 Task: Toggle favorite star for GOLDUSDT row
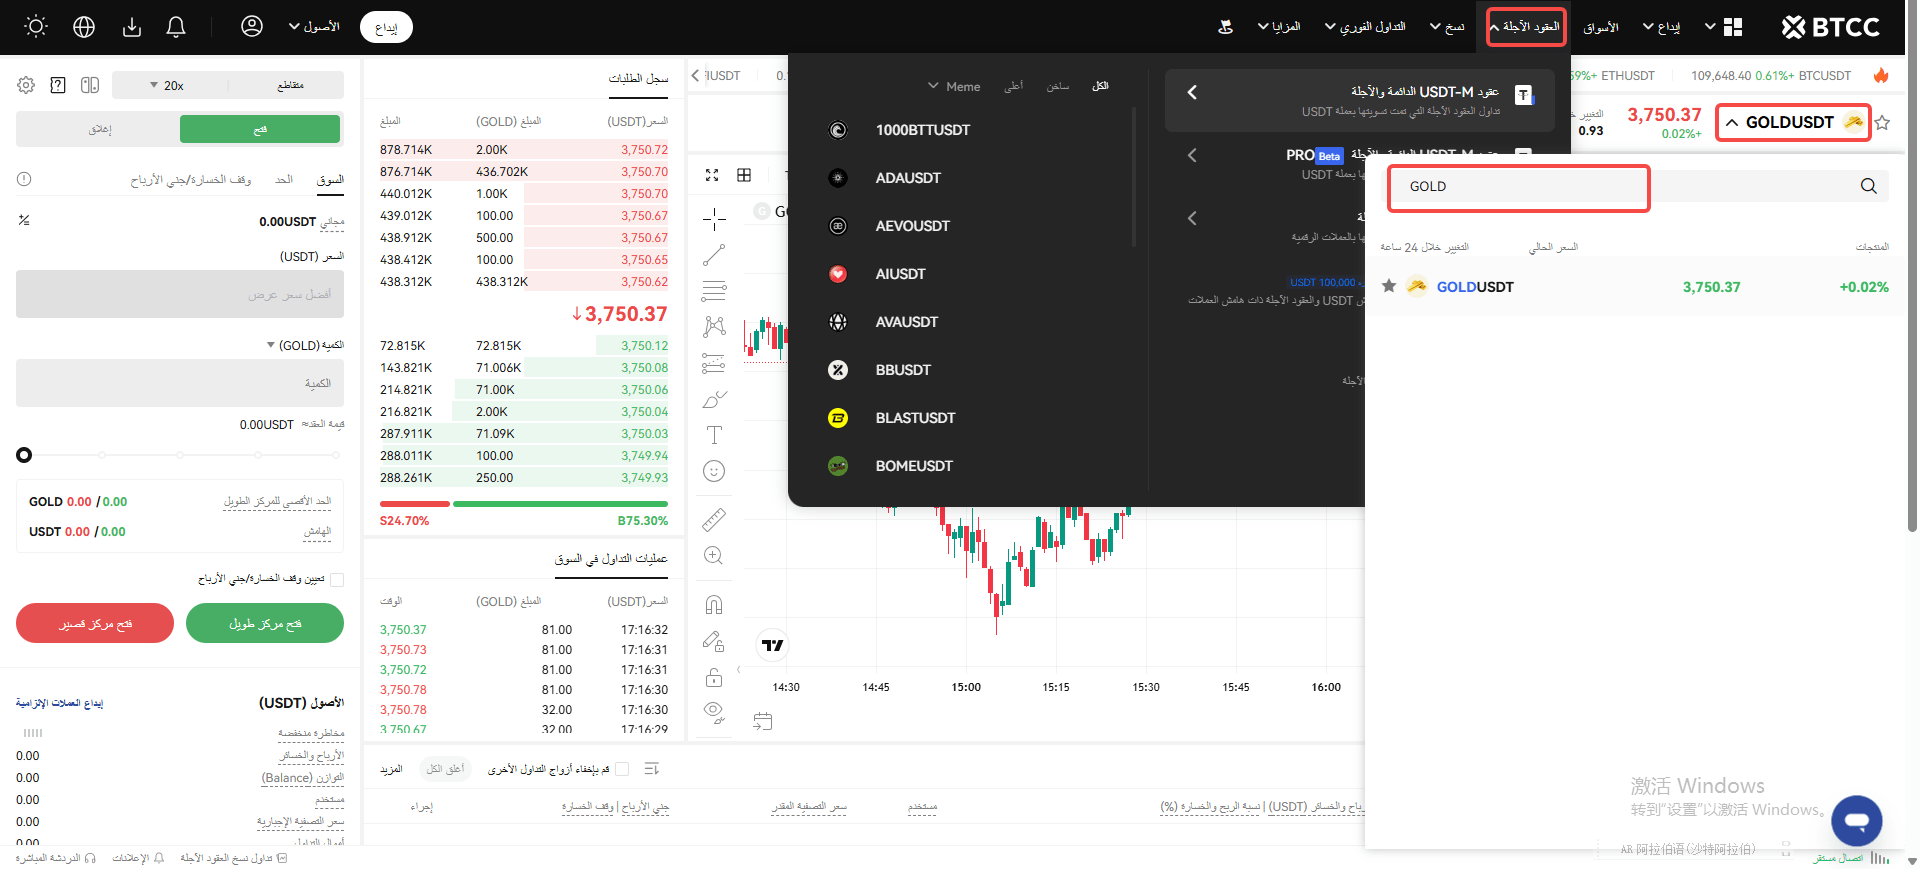[1389, 287]
